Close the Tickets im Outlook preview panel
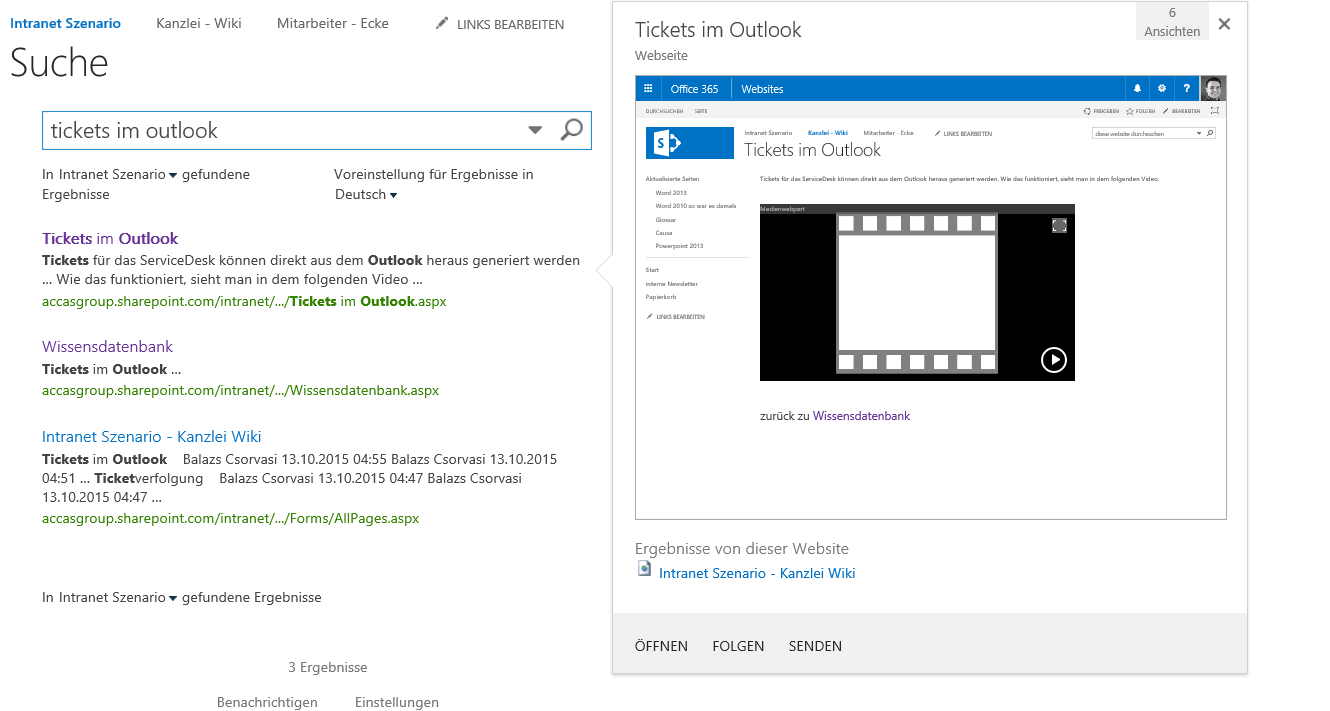The width and height of the screenshot is (1330, 711). pos(1224,24)
